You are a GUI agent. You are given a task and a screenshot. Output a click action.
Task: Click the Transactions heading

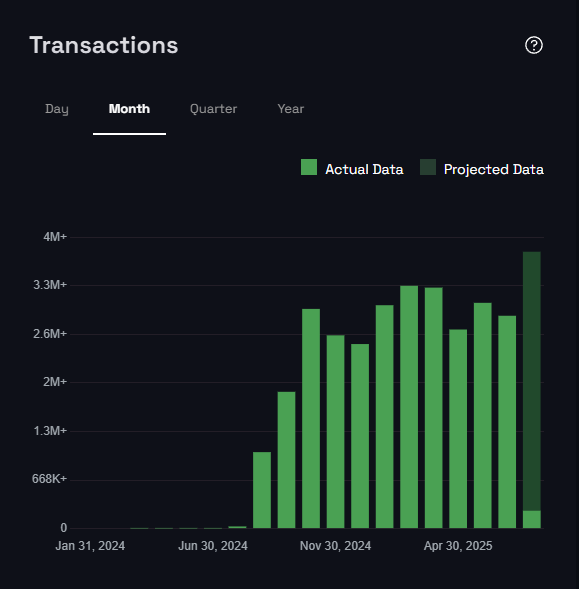click(x=104, y=45)
